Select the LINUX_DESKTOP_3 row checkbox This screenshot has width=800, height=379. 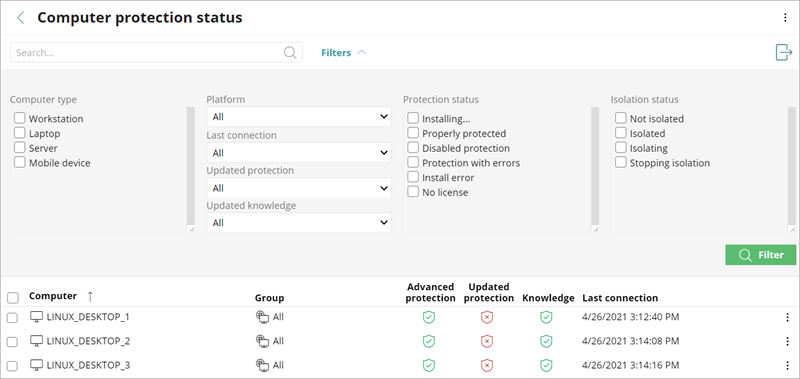point(12,366)
